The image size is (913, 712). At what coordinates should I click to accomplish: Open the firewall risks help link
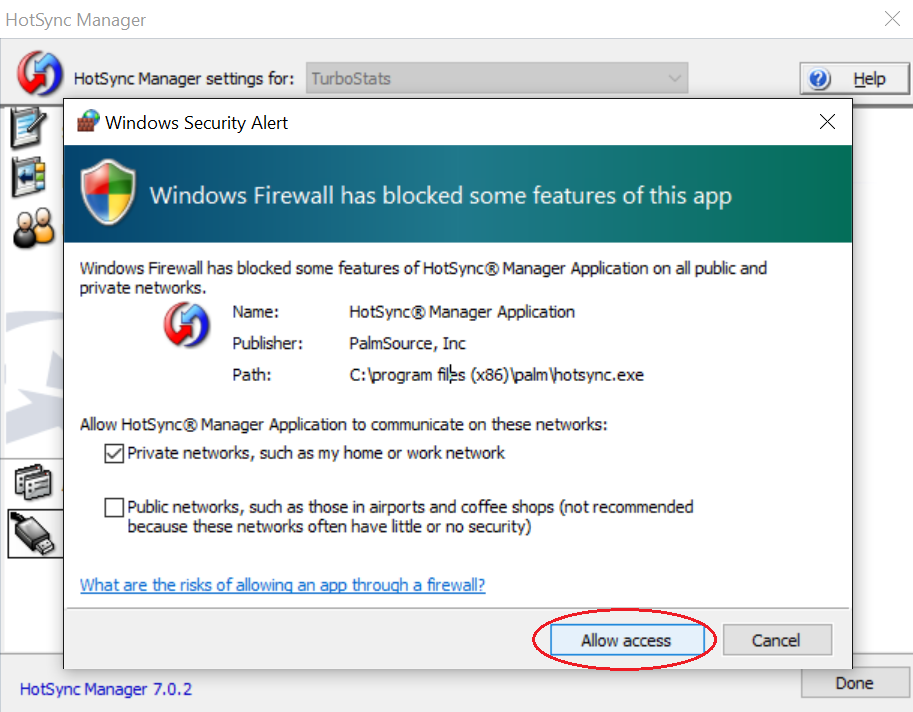[282, 585]
